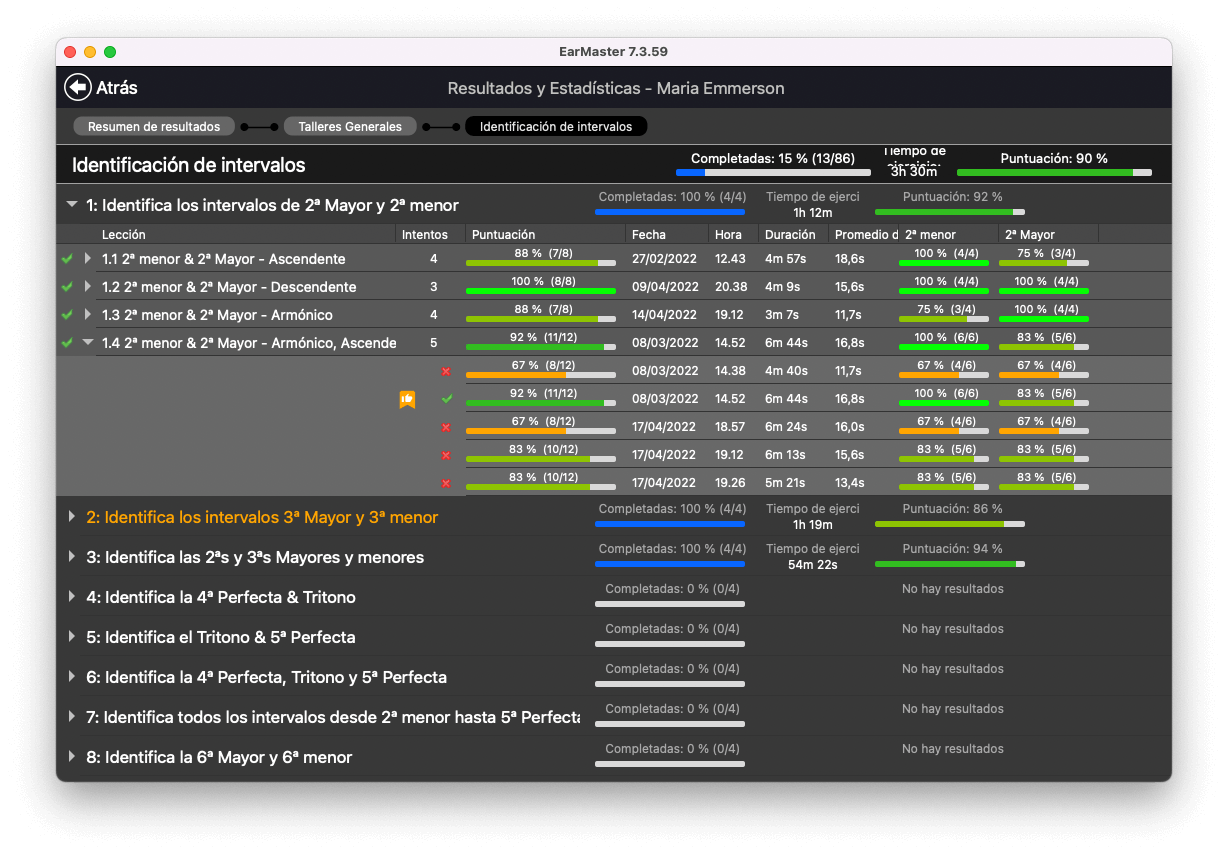Viewport: 1228px width, 856px height.
Task: Click green checkmark beside lesson 1.1
Action: 67,259
